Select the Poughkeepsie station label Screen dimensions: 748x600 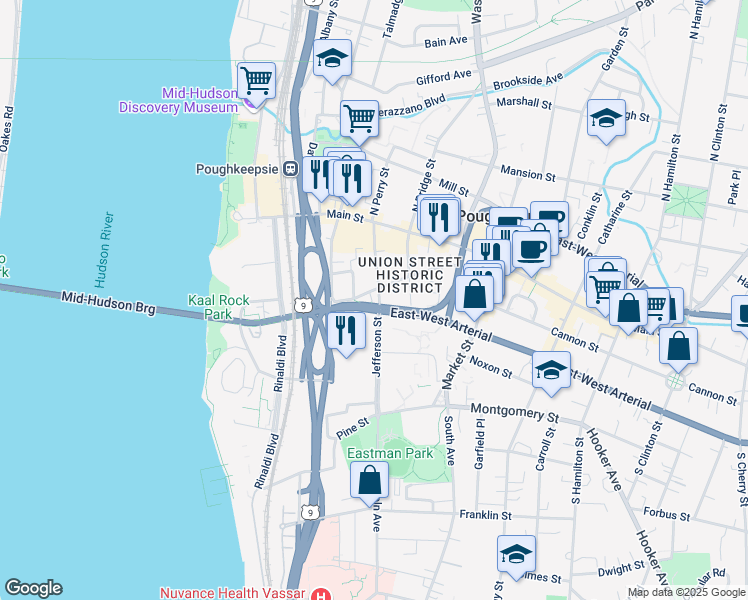tap(237, 169)
